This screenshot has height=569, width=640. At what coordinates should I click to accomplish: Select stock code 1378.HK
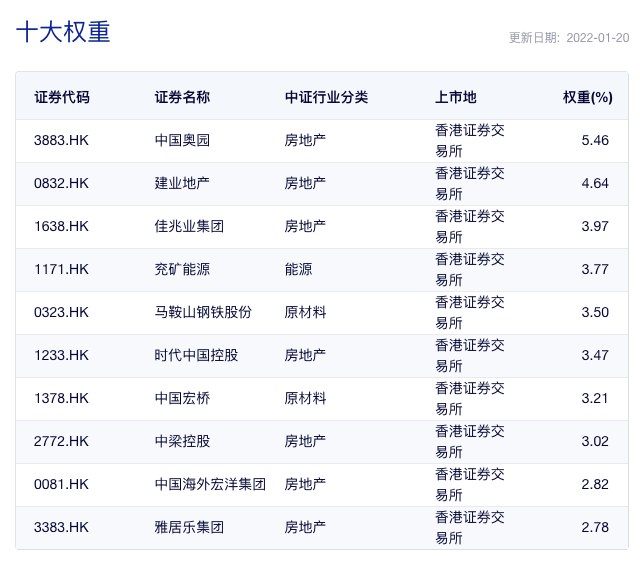[x=61, y=398]
